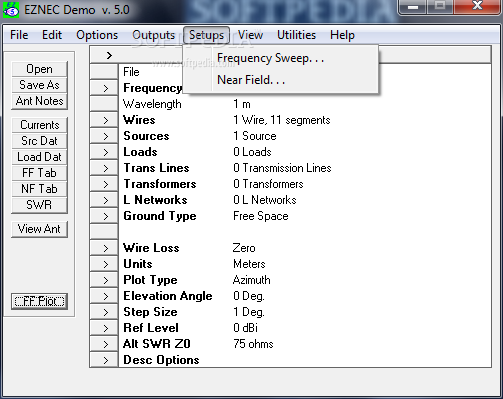Click the Save As button
This screenshot has width=503, height=399.
pos(39,85)
